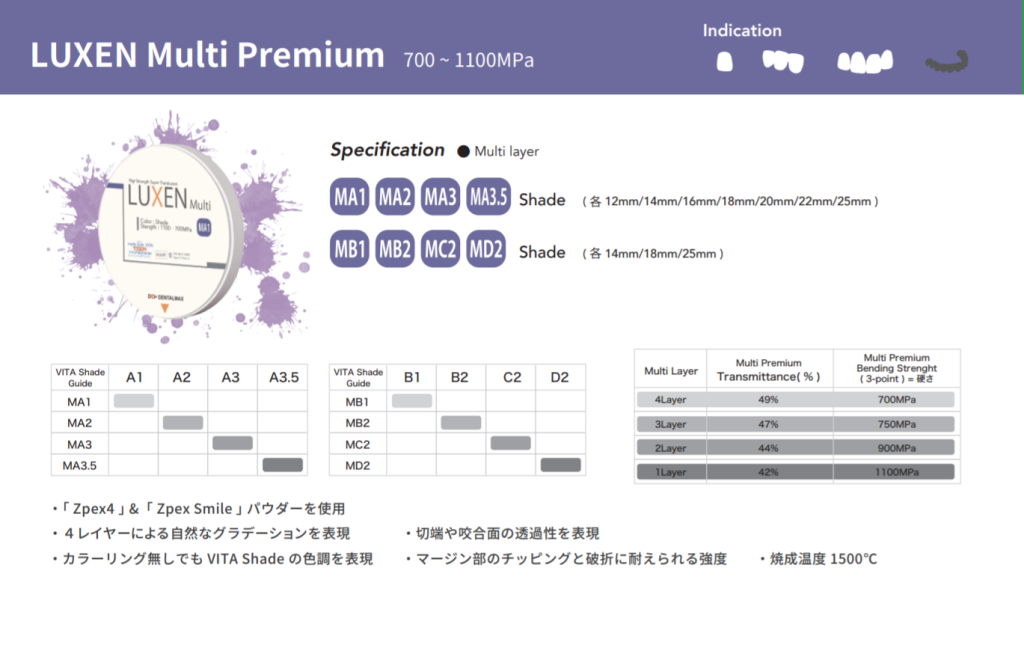This screenshot has height=651, width=1024.
Task: Select the 4Layer row in the table
Action: (796, 399)
